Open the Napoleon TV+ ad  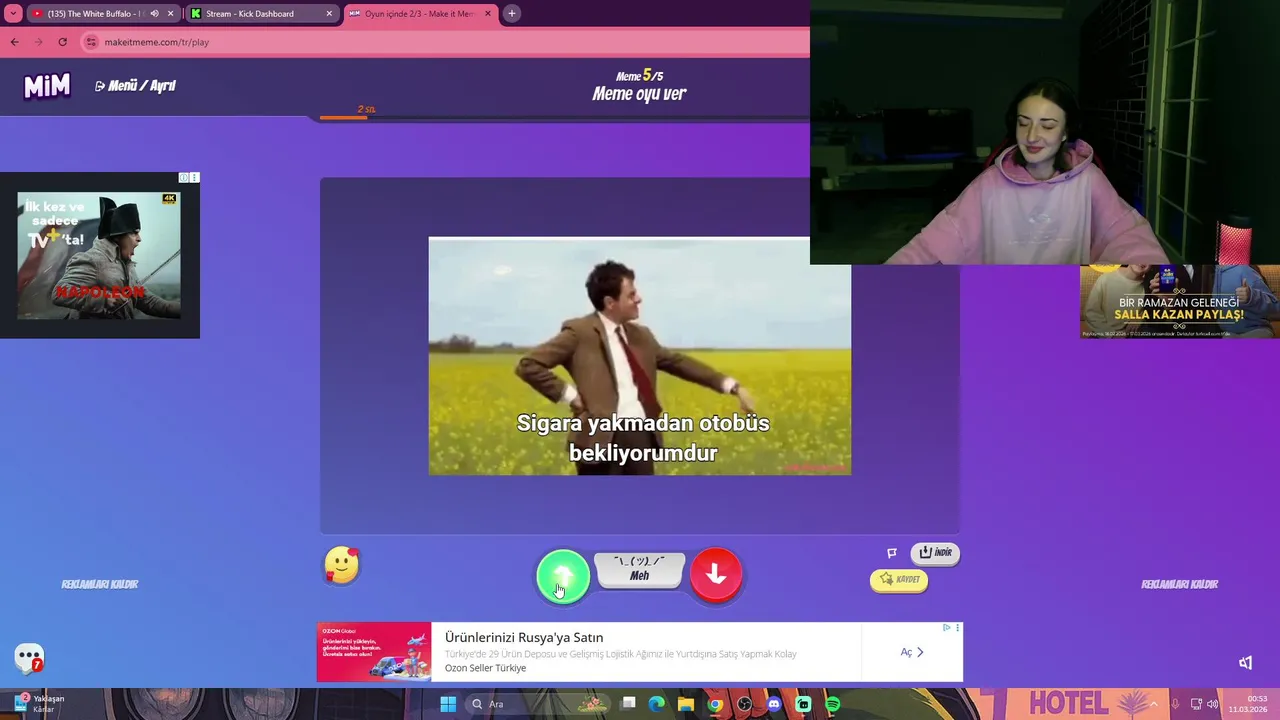pos(99,256)
